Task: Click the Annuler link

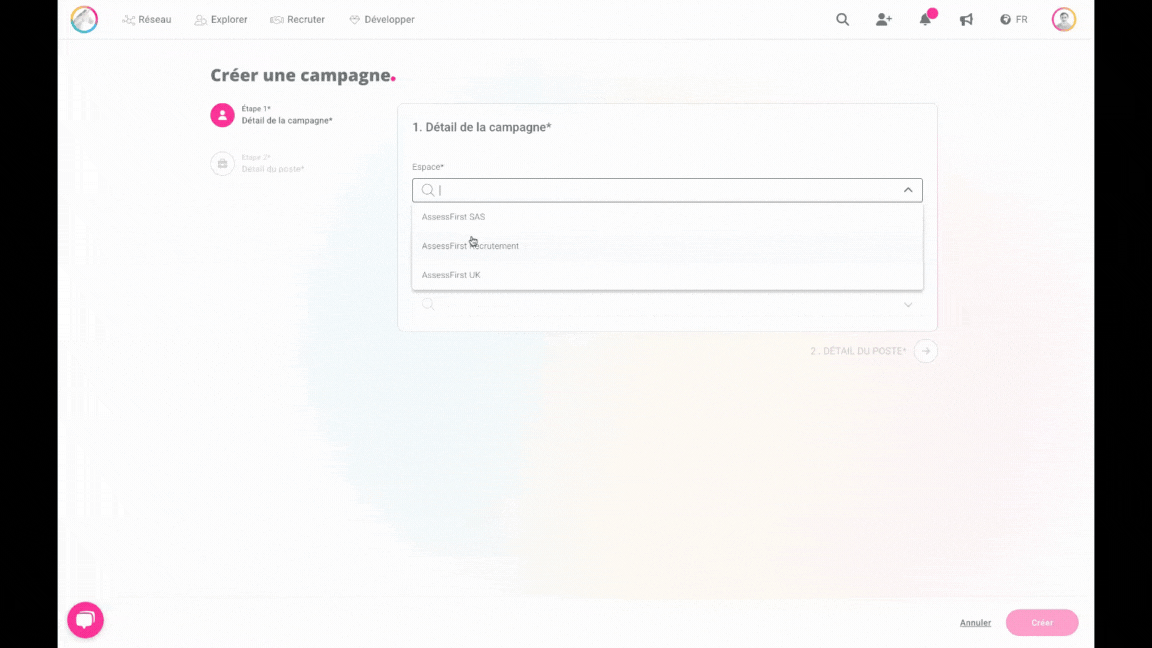Action: pos(975,623)
